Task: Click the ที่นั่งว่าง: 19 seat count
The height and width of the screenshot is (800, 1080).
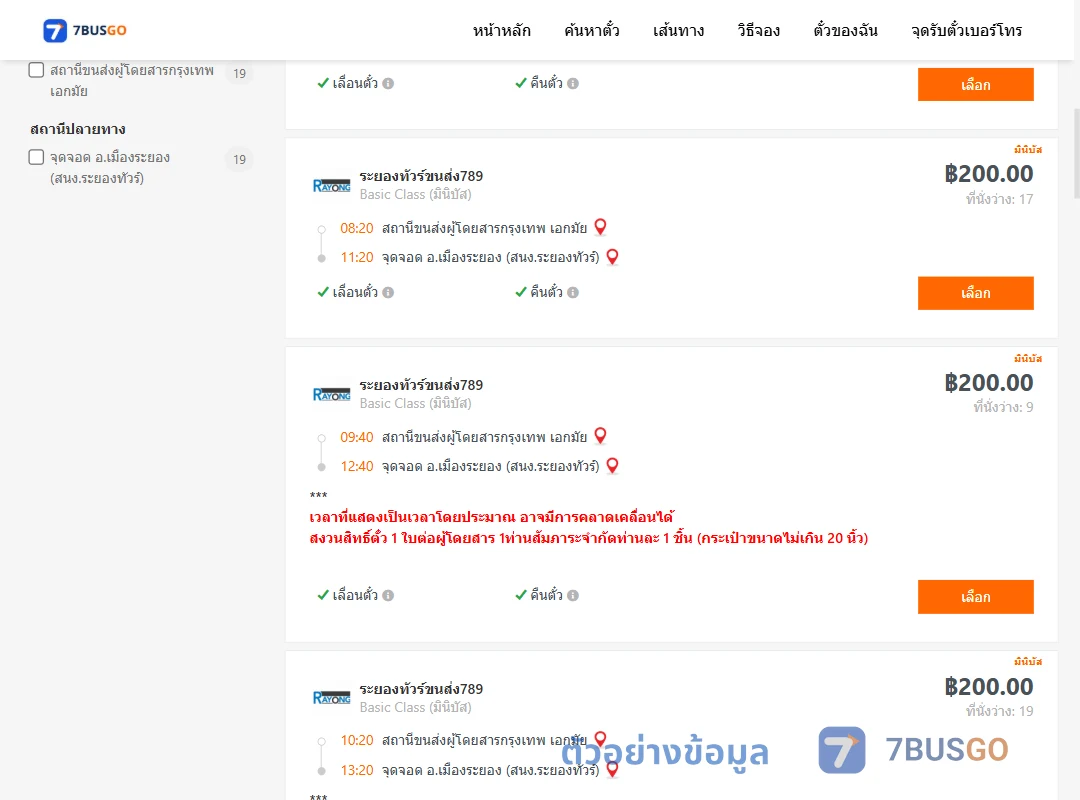Action: pyautogui.click(x=999, y=711)
